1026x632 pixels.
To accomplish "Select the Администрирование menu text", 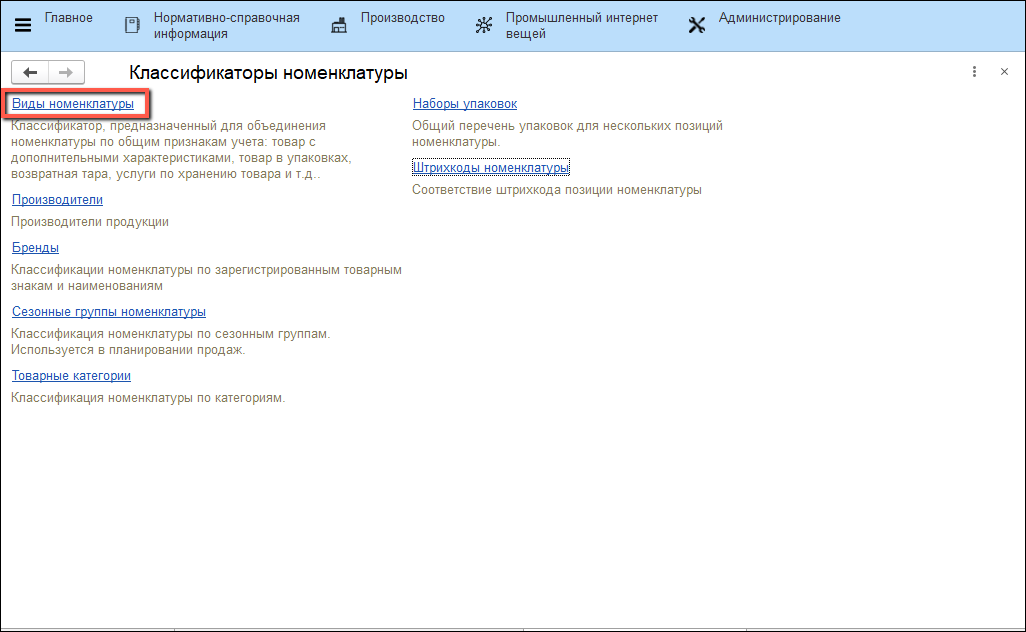I will pos(779,18).
